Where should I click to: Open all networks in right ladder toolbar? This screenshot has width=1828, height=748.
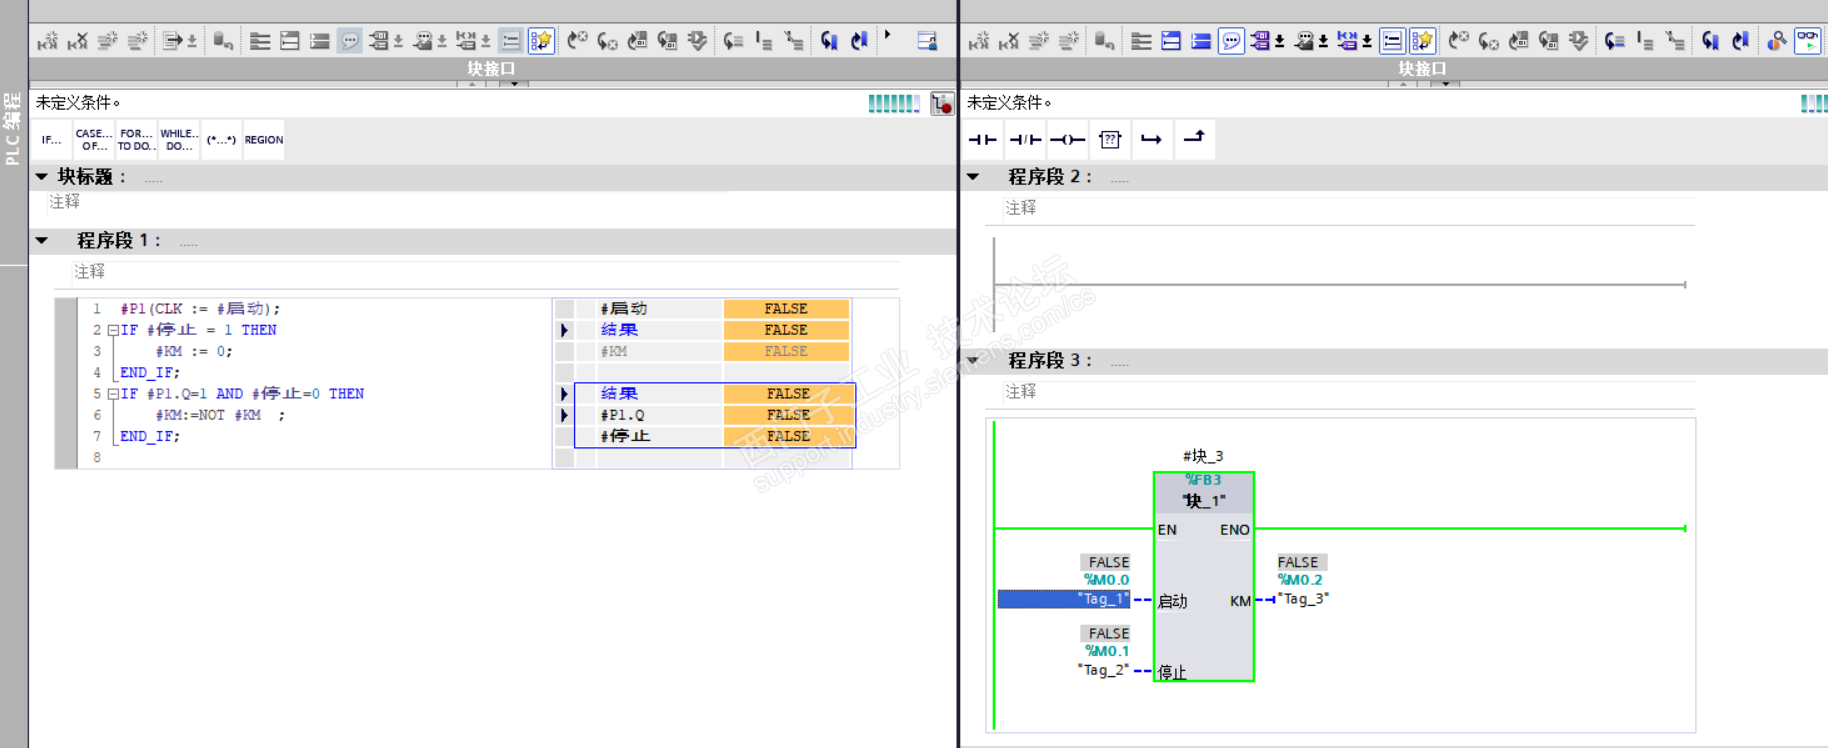(x=1171, y=41)
